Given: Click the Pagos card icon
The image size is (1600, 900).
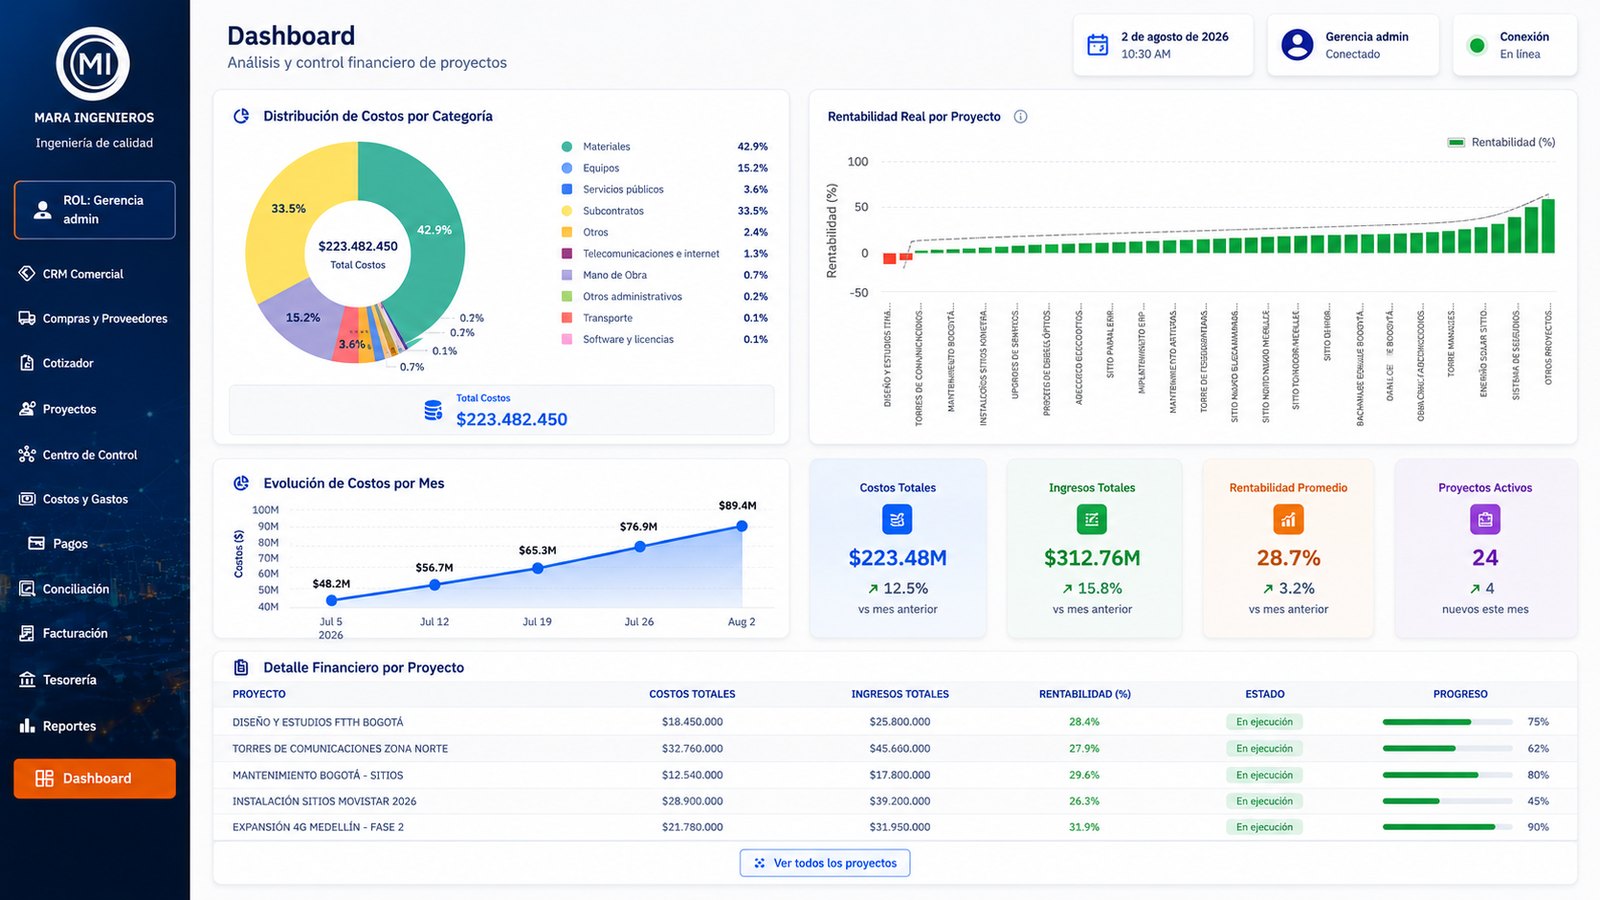Looking at the screenshot, I should tap(36, 543).
